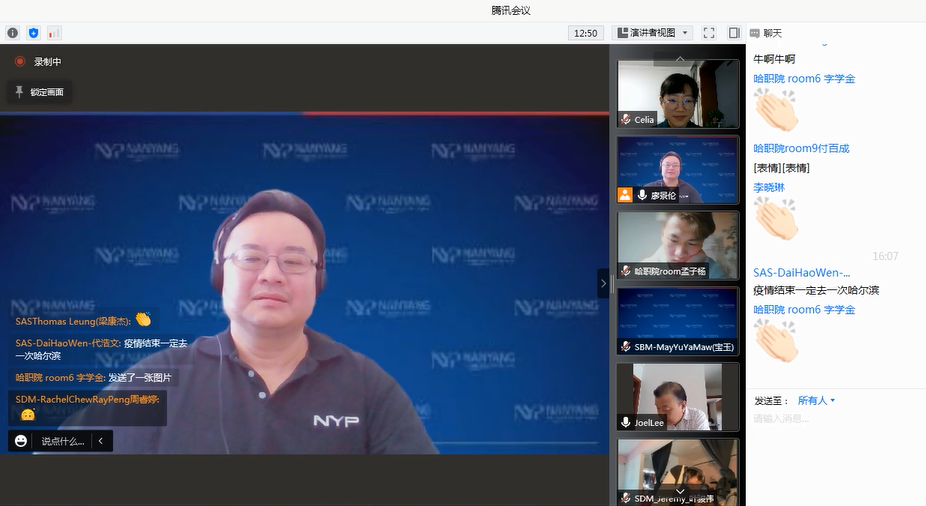The image size is (926, 506).
Task: Click the clapping emoji above 哈职院room9付百成
Action: coord(776,110)
